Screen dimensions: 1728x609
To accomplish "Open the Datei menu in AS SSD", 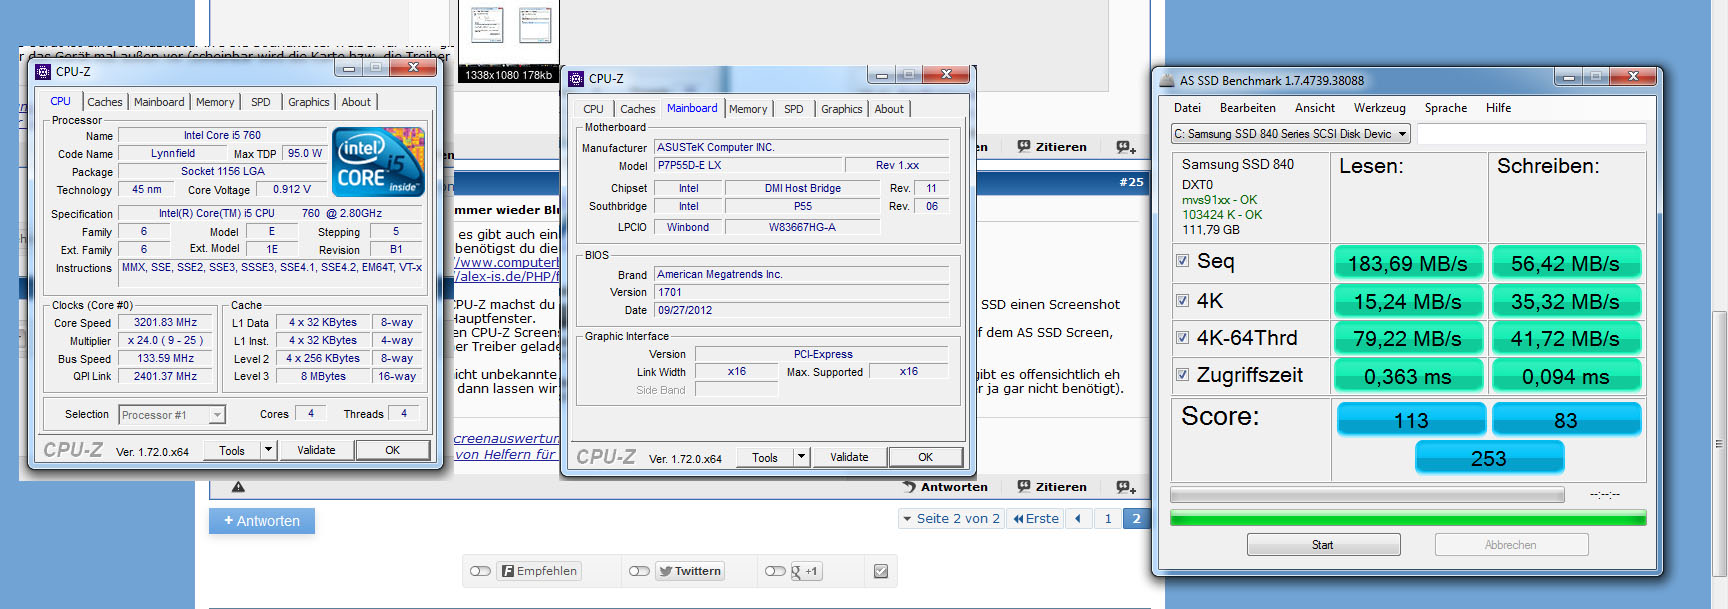I will click(1187, 108).
